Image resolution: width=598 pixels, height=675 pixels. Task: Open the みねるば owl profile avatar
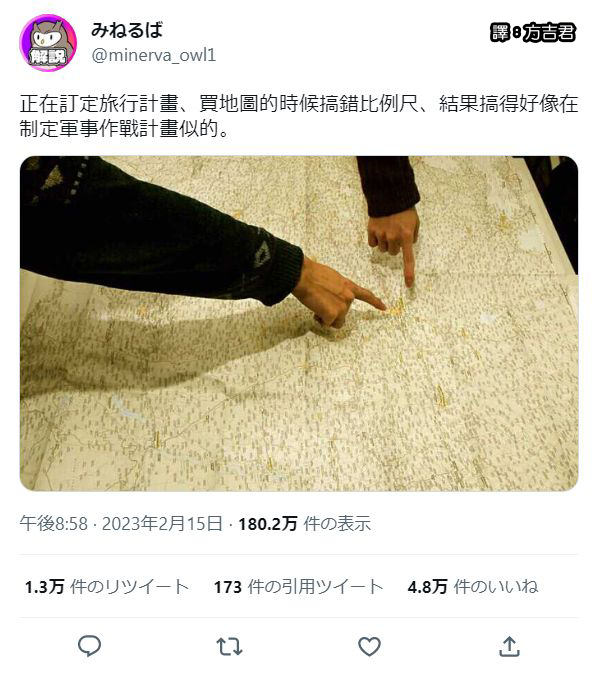pos(48,43)
